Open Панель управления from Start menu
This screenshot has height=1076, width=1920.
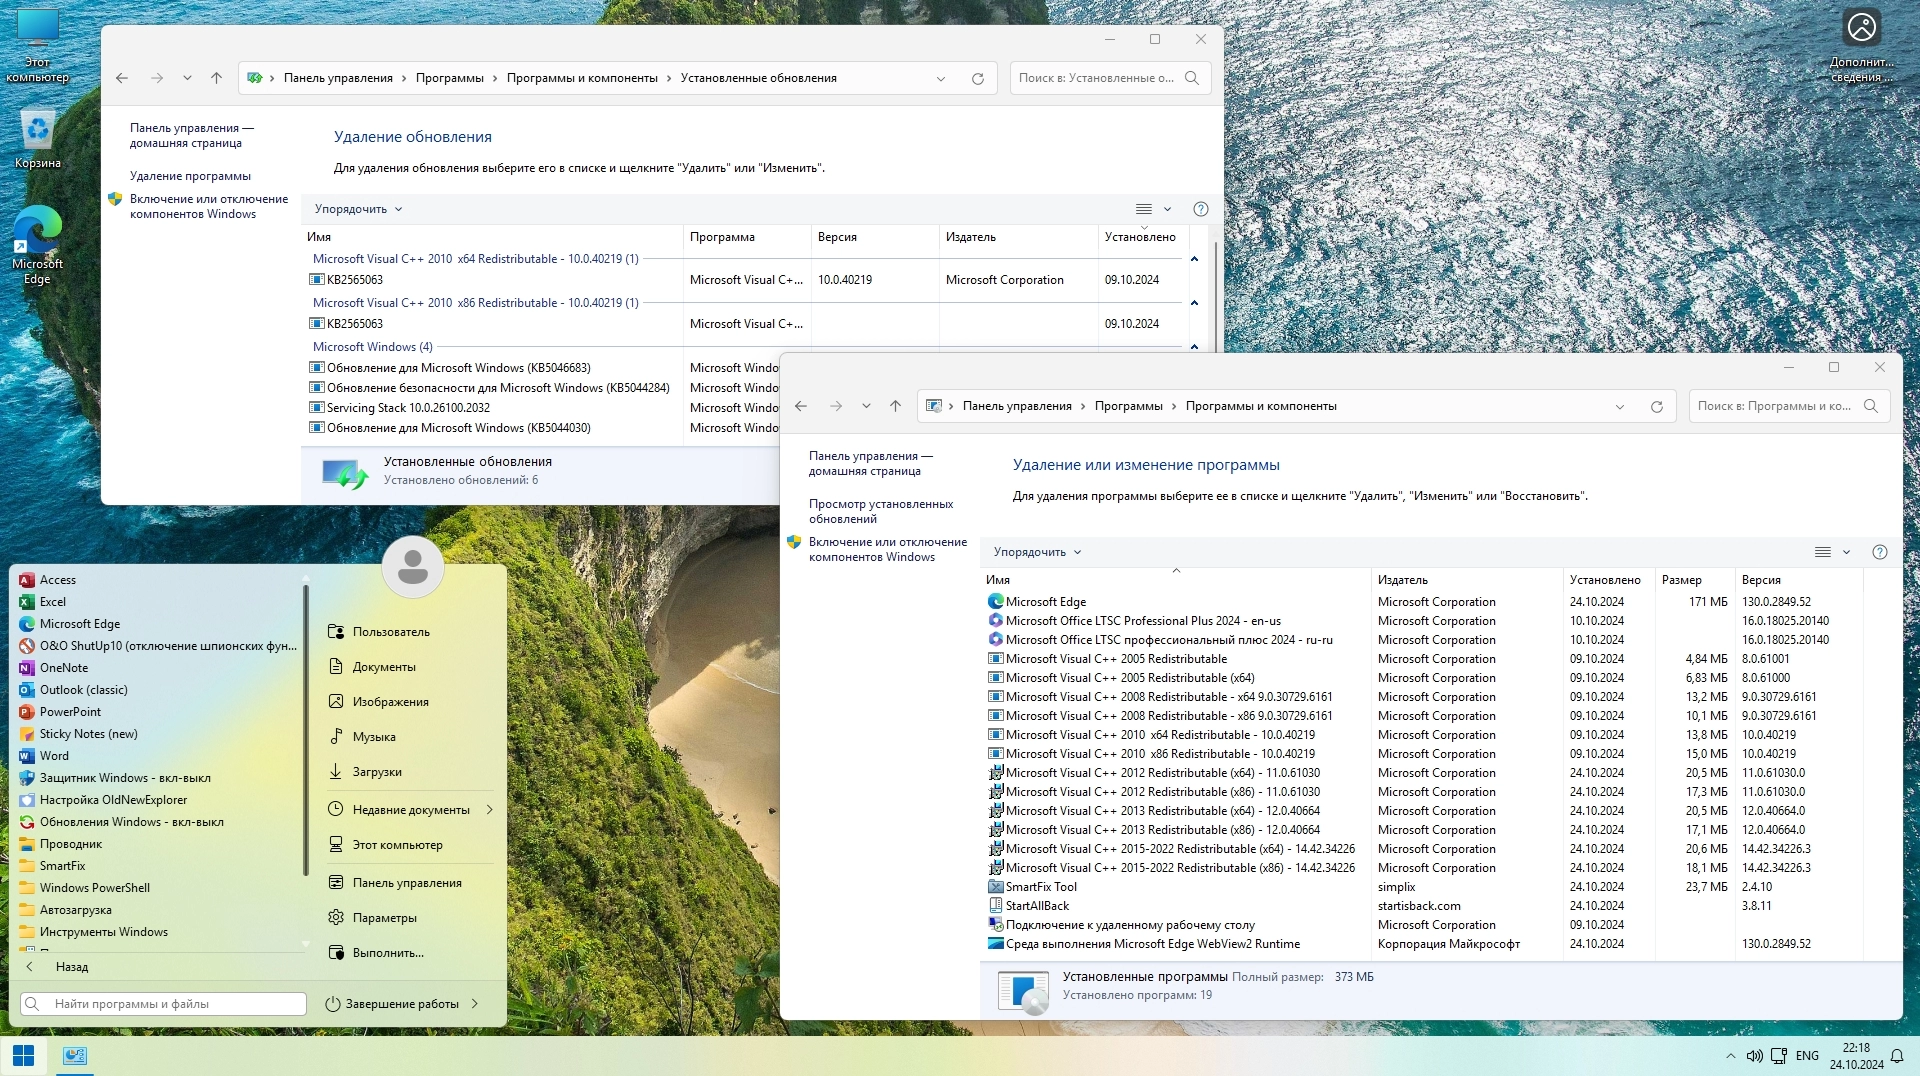click(x=407, y=883)
